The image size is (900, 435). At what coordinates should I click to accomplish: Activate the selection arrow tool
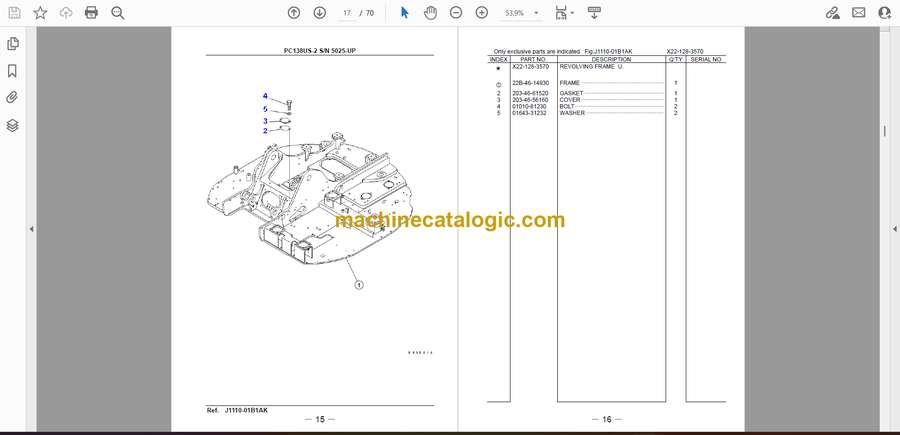pyautogui.click(x=405, y=13)
